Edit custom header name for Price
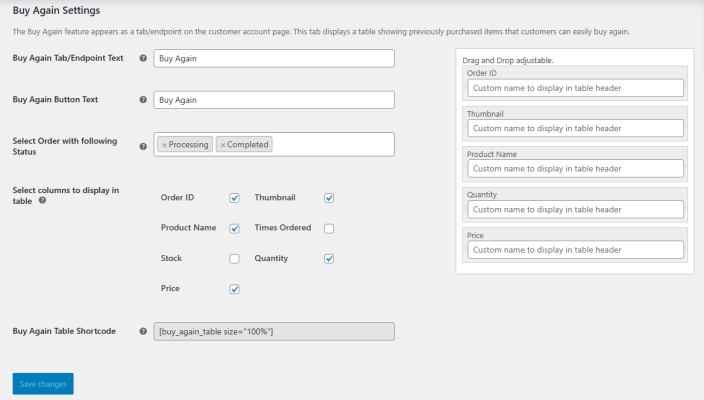 pyautogui.click(x=575, y=250)
